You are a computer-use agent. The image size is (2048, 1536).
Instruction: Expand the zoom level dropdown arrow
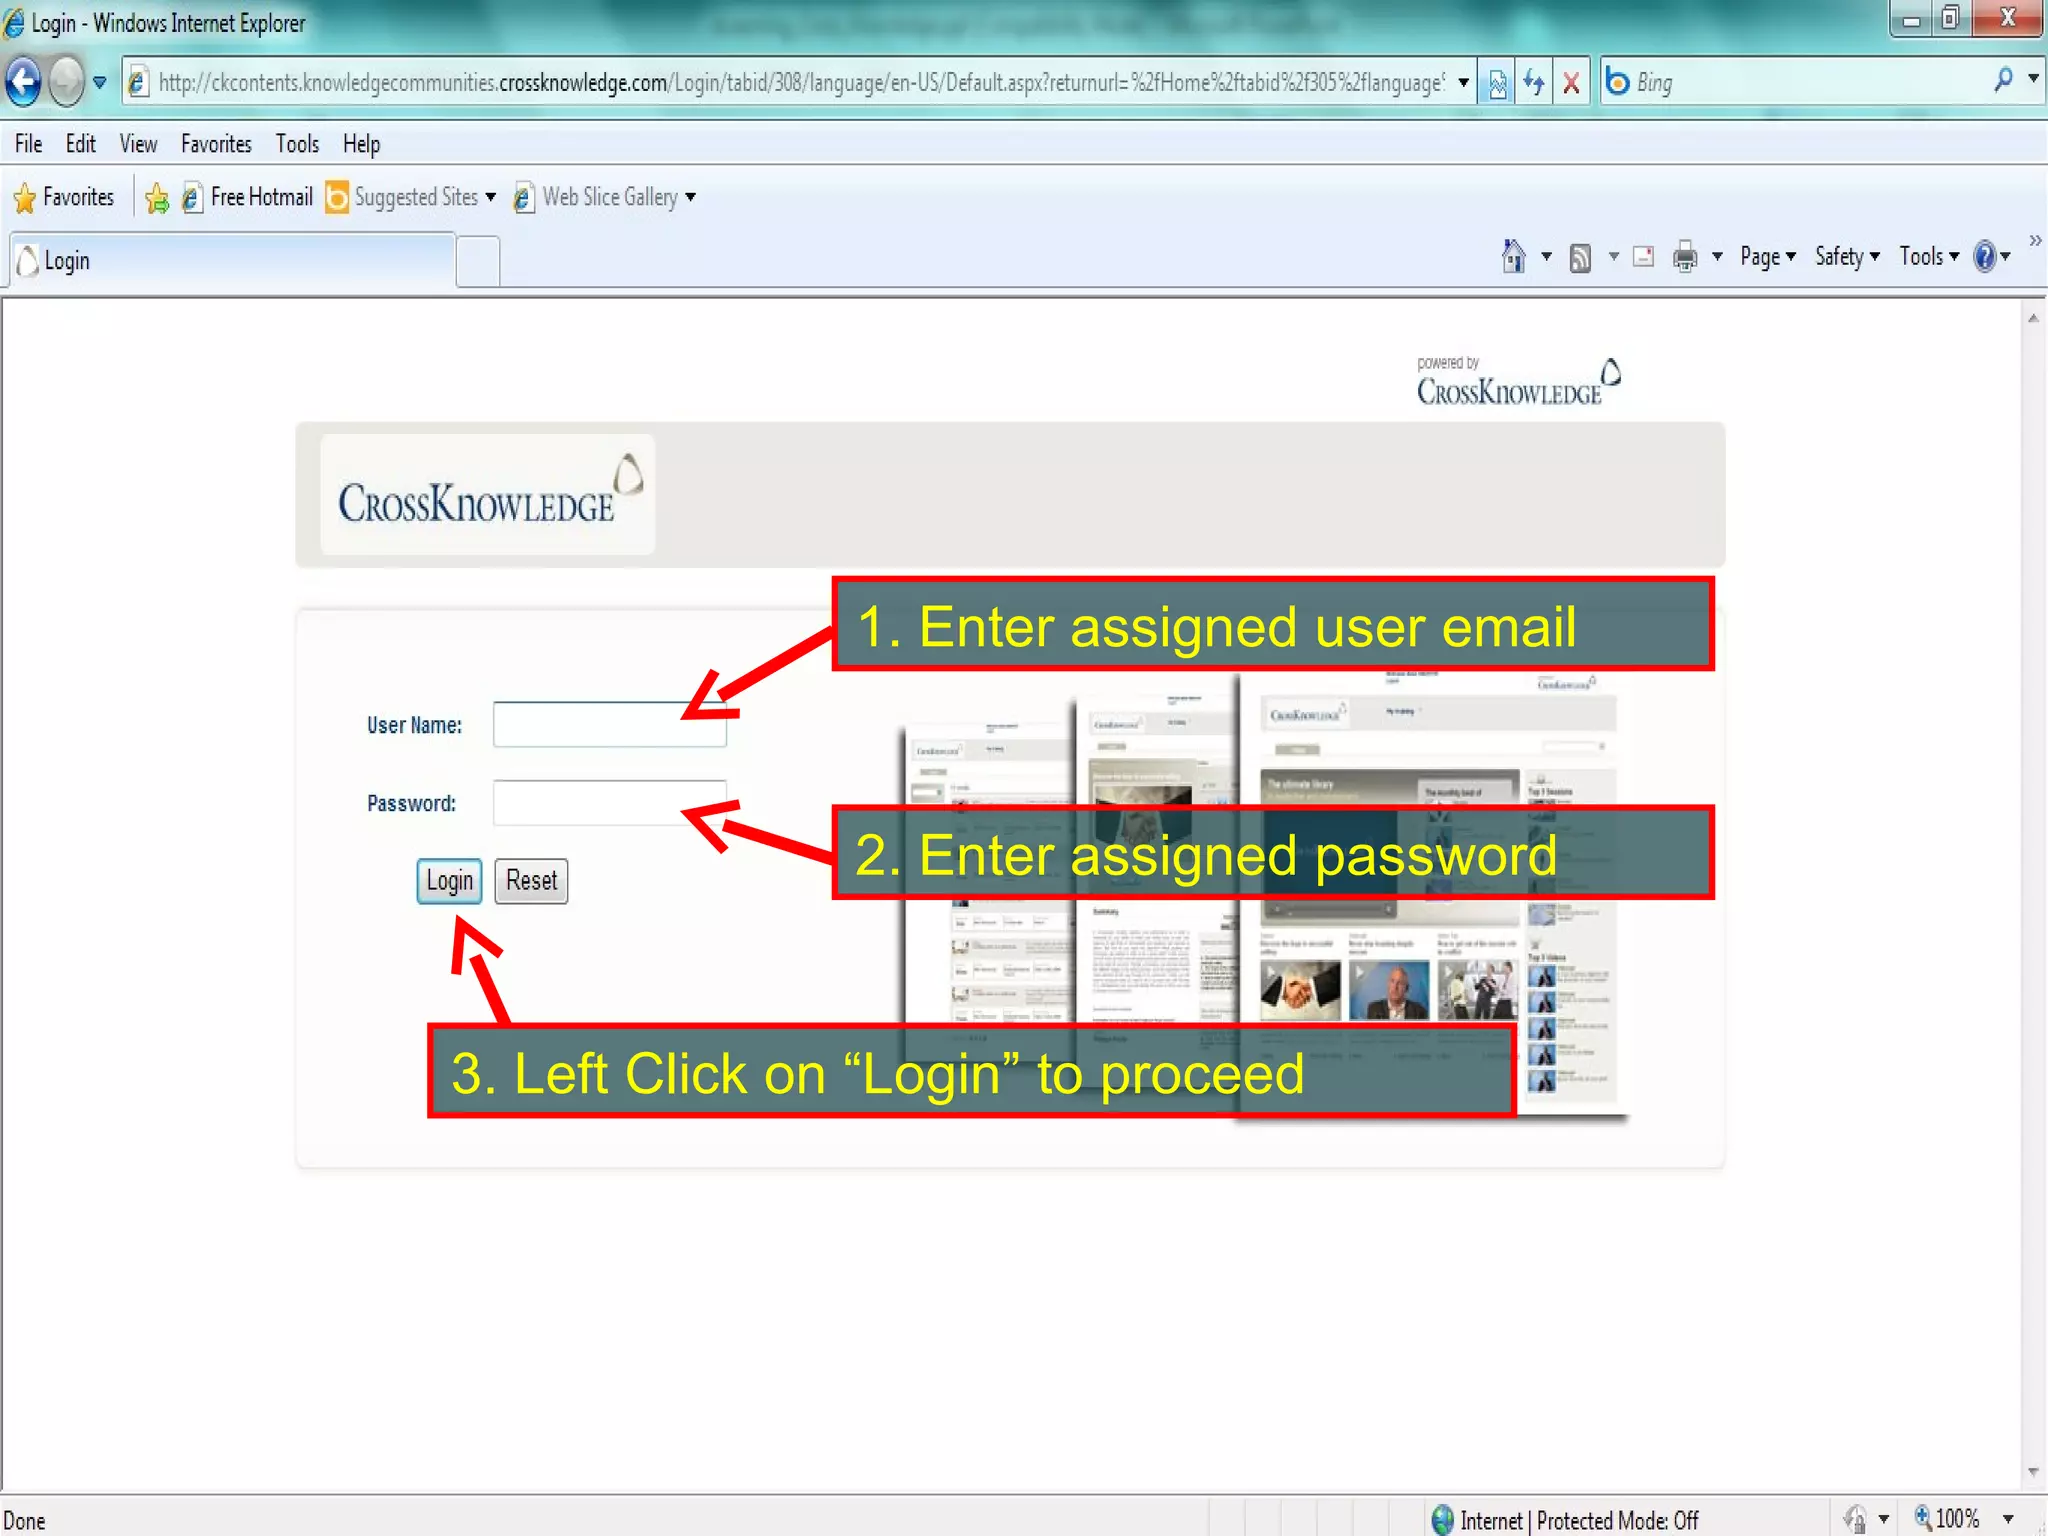2008,1519
